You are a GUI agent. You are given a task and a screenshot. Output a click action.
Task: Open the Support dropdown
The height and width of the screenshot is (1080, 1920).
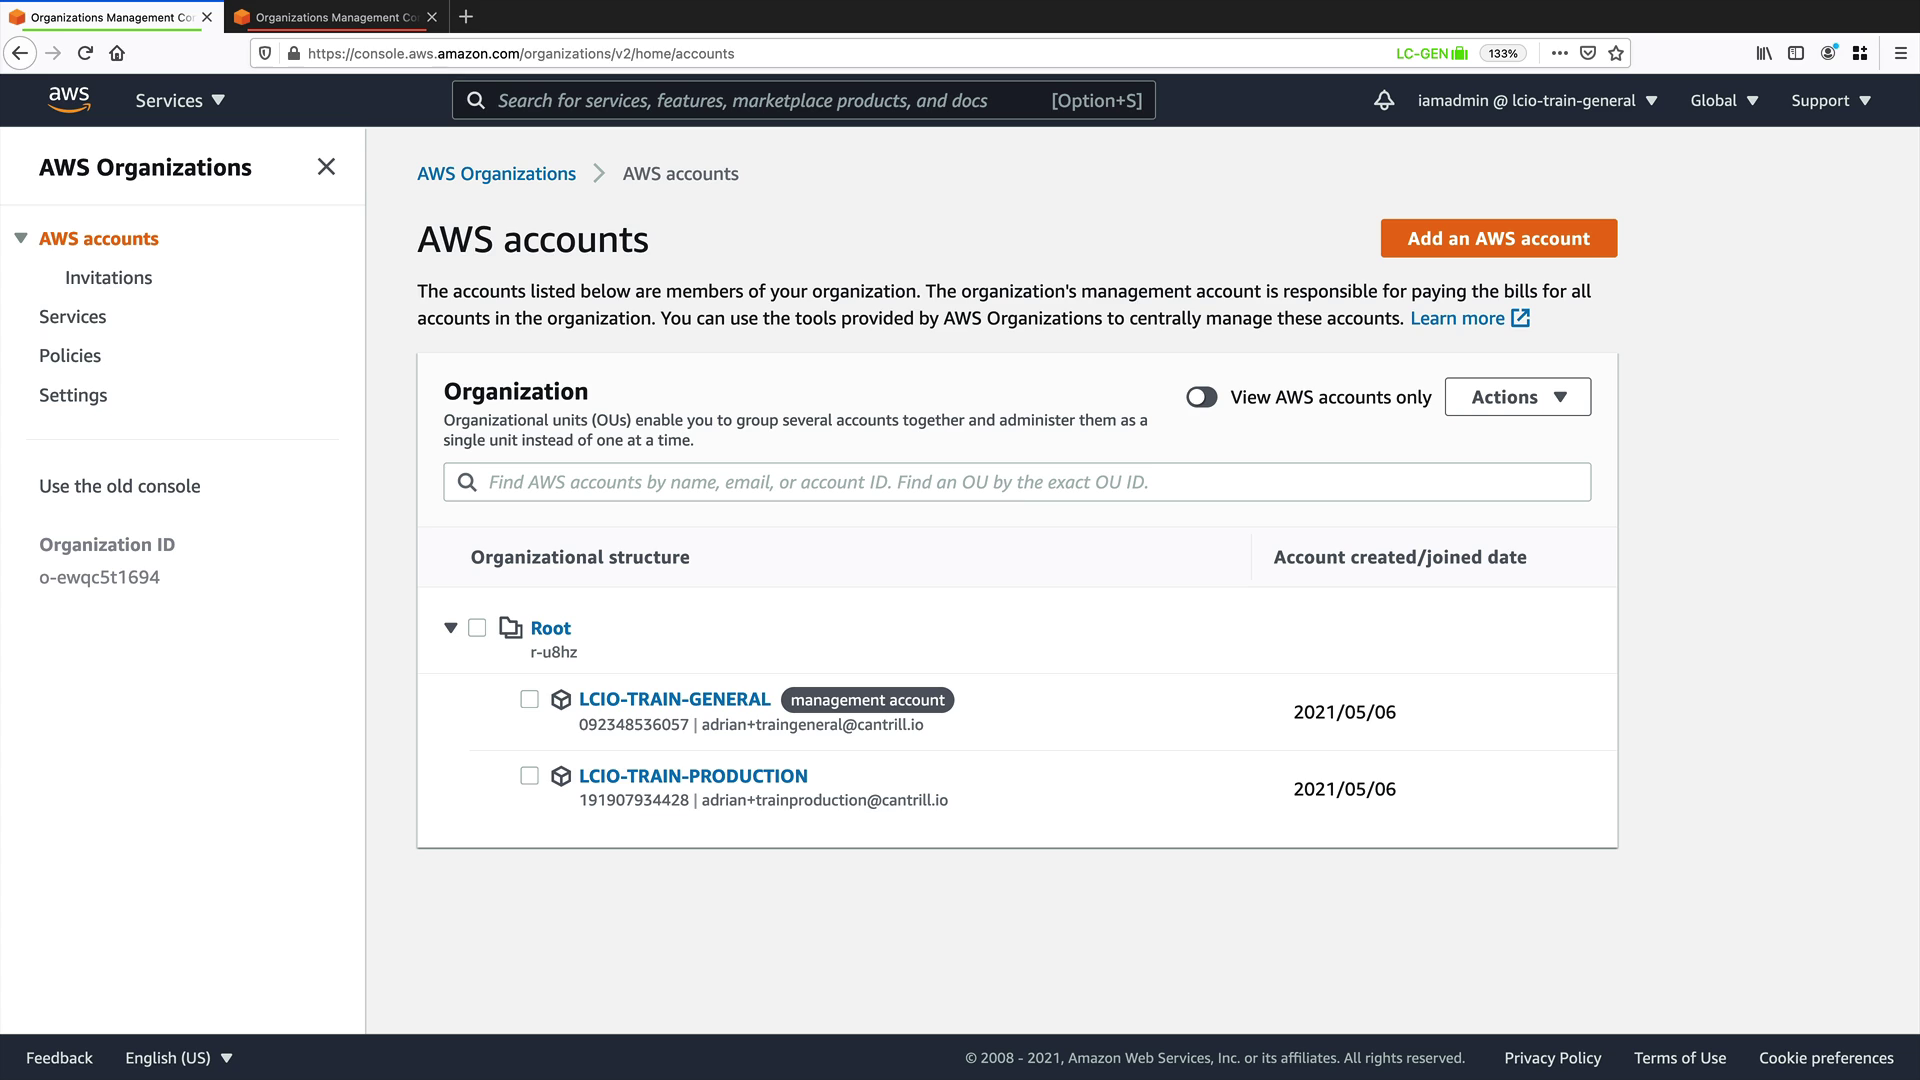pos(1831,100)
